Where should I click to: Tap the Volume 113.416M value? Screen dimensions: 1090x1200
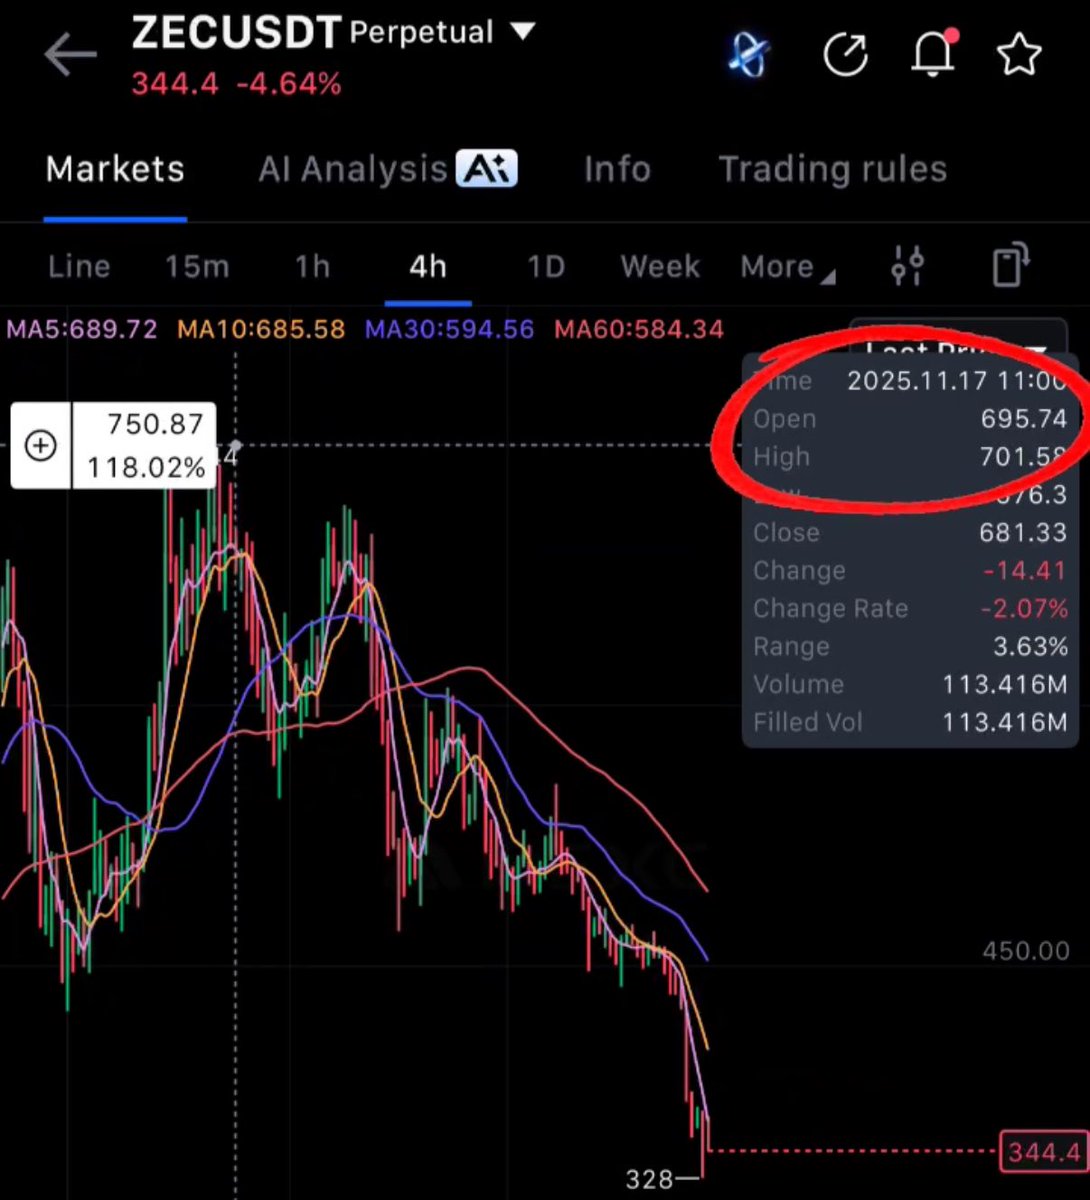click(x=1005, y=685)
